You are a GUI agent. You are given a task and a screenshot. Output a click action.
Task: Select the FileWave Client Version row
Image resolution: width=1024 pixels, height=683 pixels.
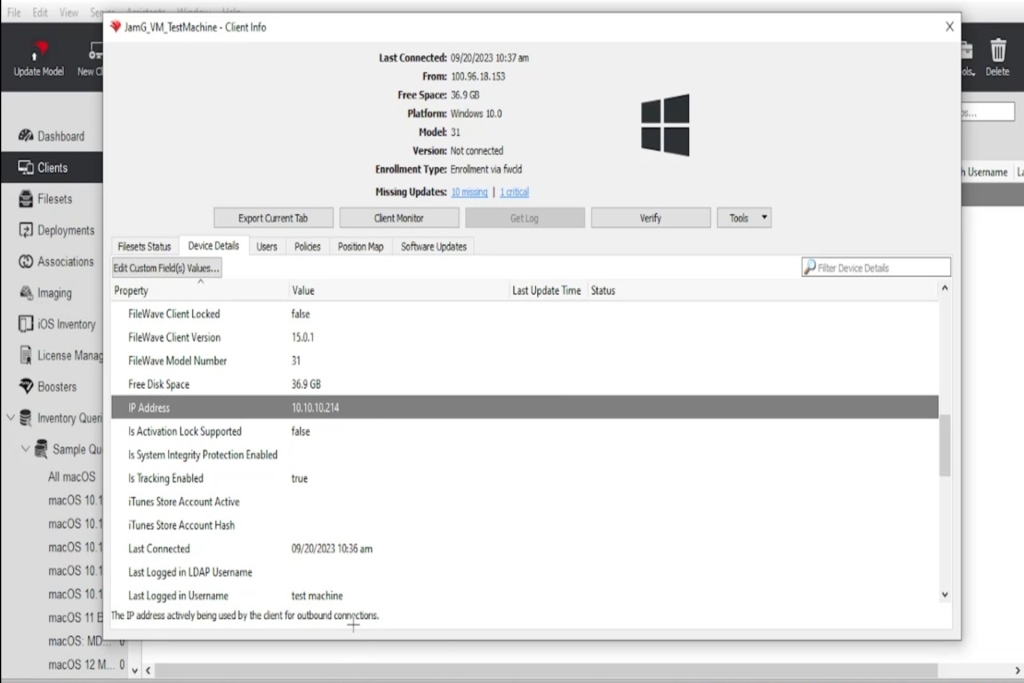tap(524, 338)
